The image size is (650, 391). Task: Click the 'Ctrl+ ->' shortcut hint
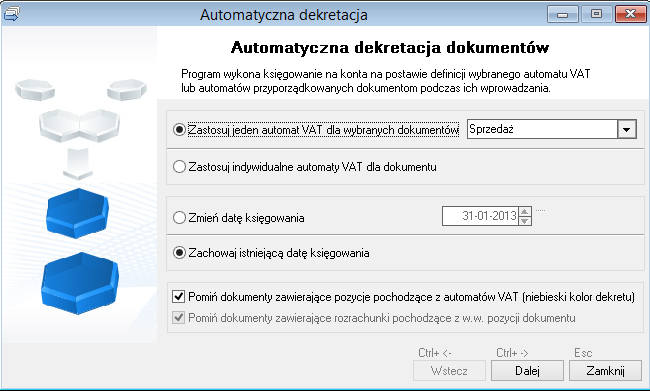click(512, 353)
